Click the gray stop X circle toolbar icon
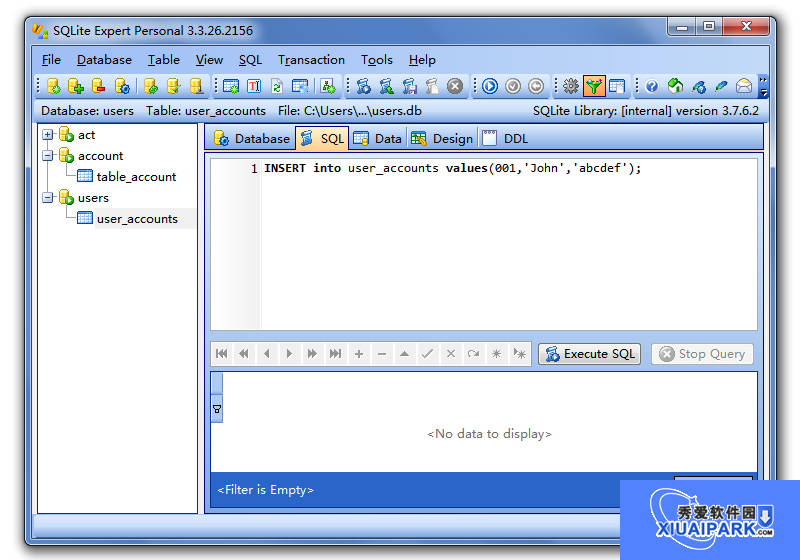 [455, 86]
